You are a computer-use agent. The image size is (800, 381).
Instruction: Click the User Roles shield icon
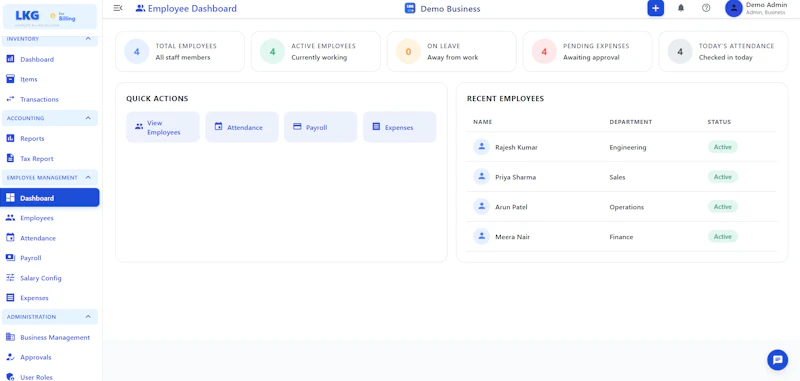tap(10, 377)
